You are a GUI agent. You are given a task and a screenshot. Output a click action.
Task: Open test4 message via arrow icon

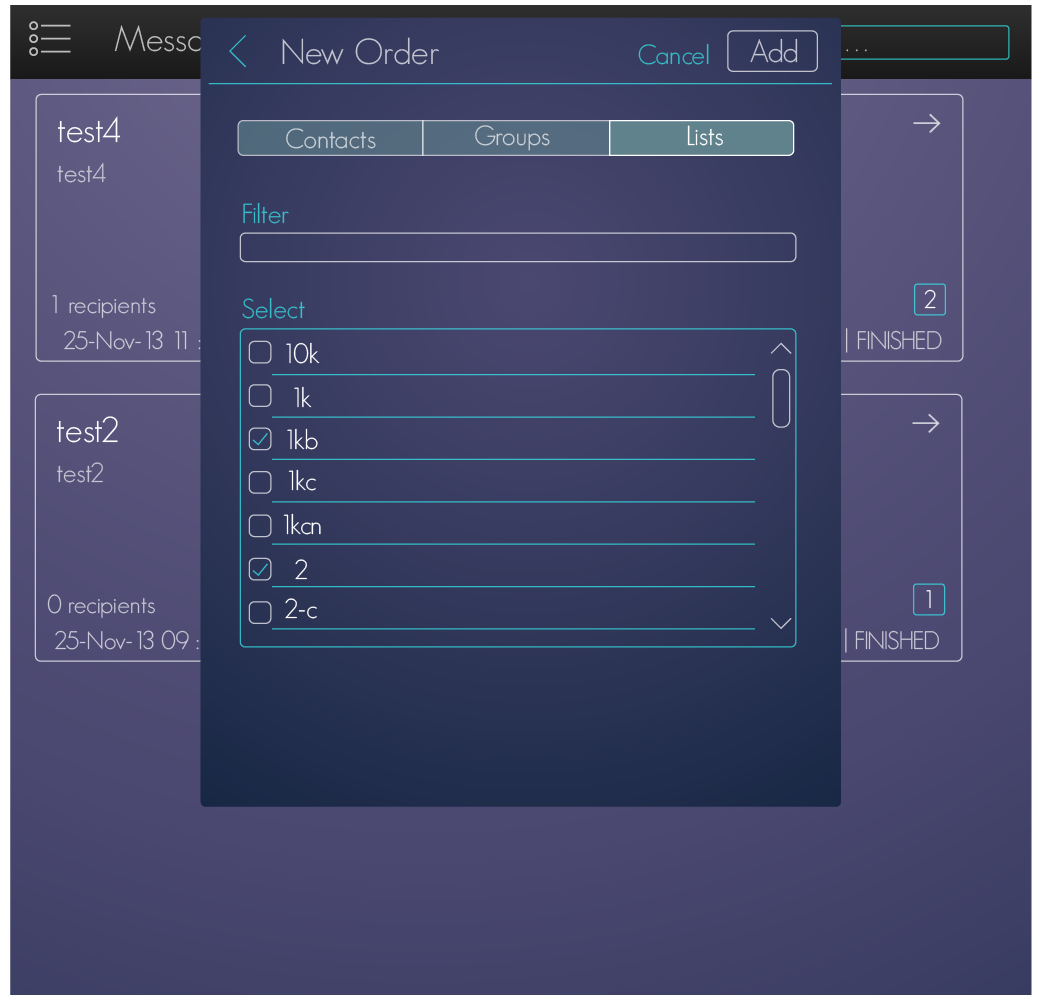pos(926,124)
